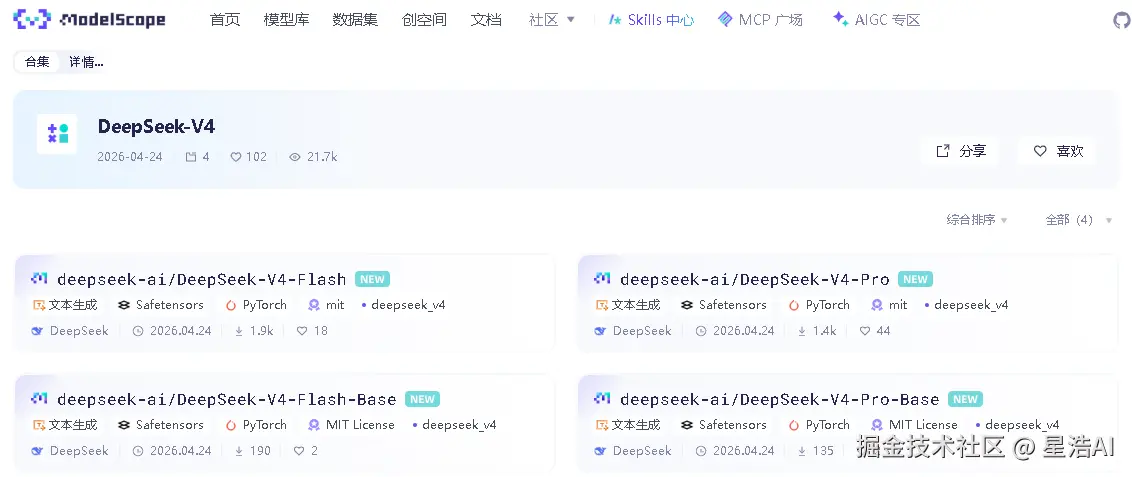Click the 喜欢 like button
The height and width of the screenshot is (477, 1132).
1058,151
